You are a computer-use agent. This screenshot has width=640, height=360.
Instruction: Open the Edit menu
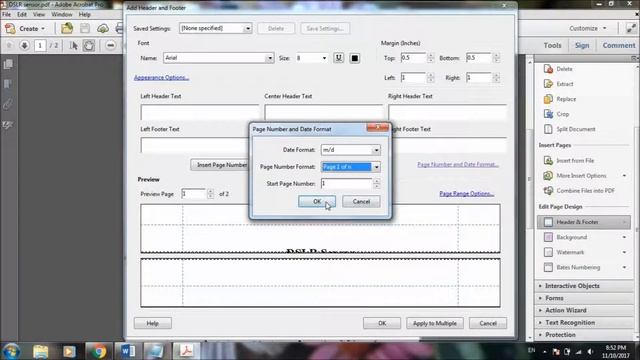click(22, 14)
